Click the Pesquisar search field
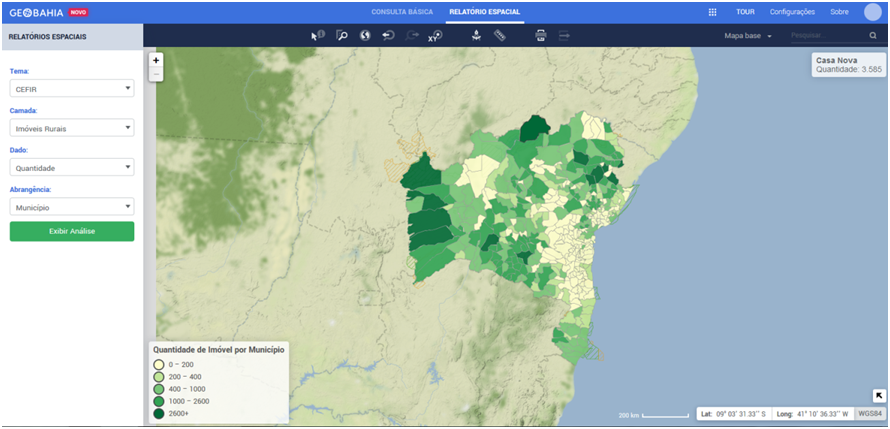 pyautogui.click(x=825, y=36)
